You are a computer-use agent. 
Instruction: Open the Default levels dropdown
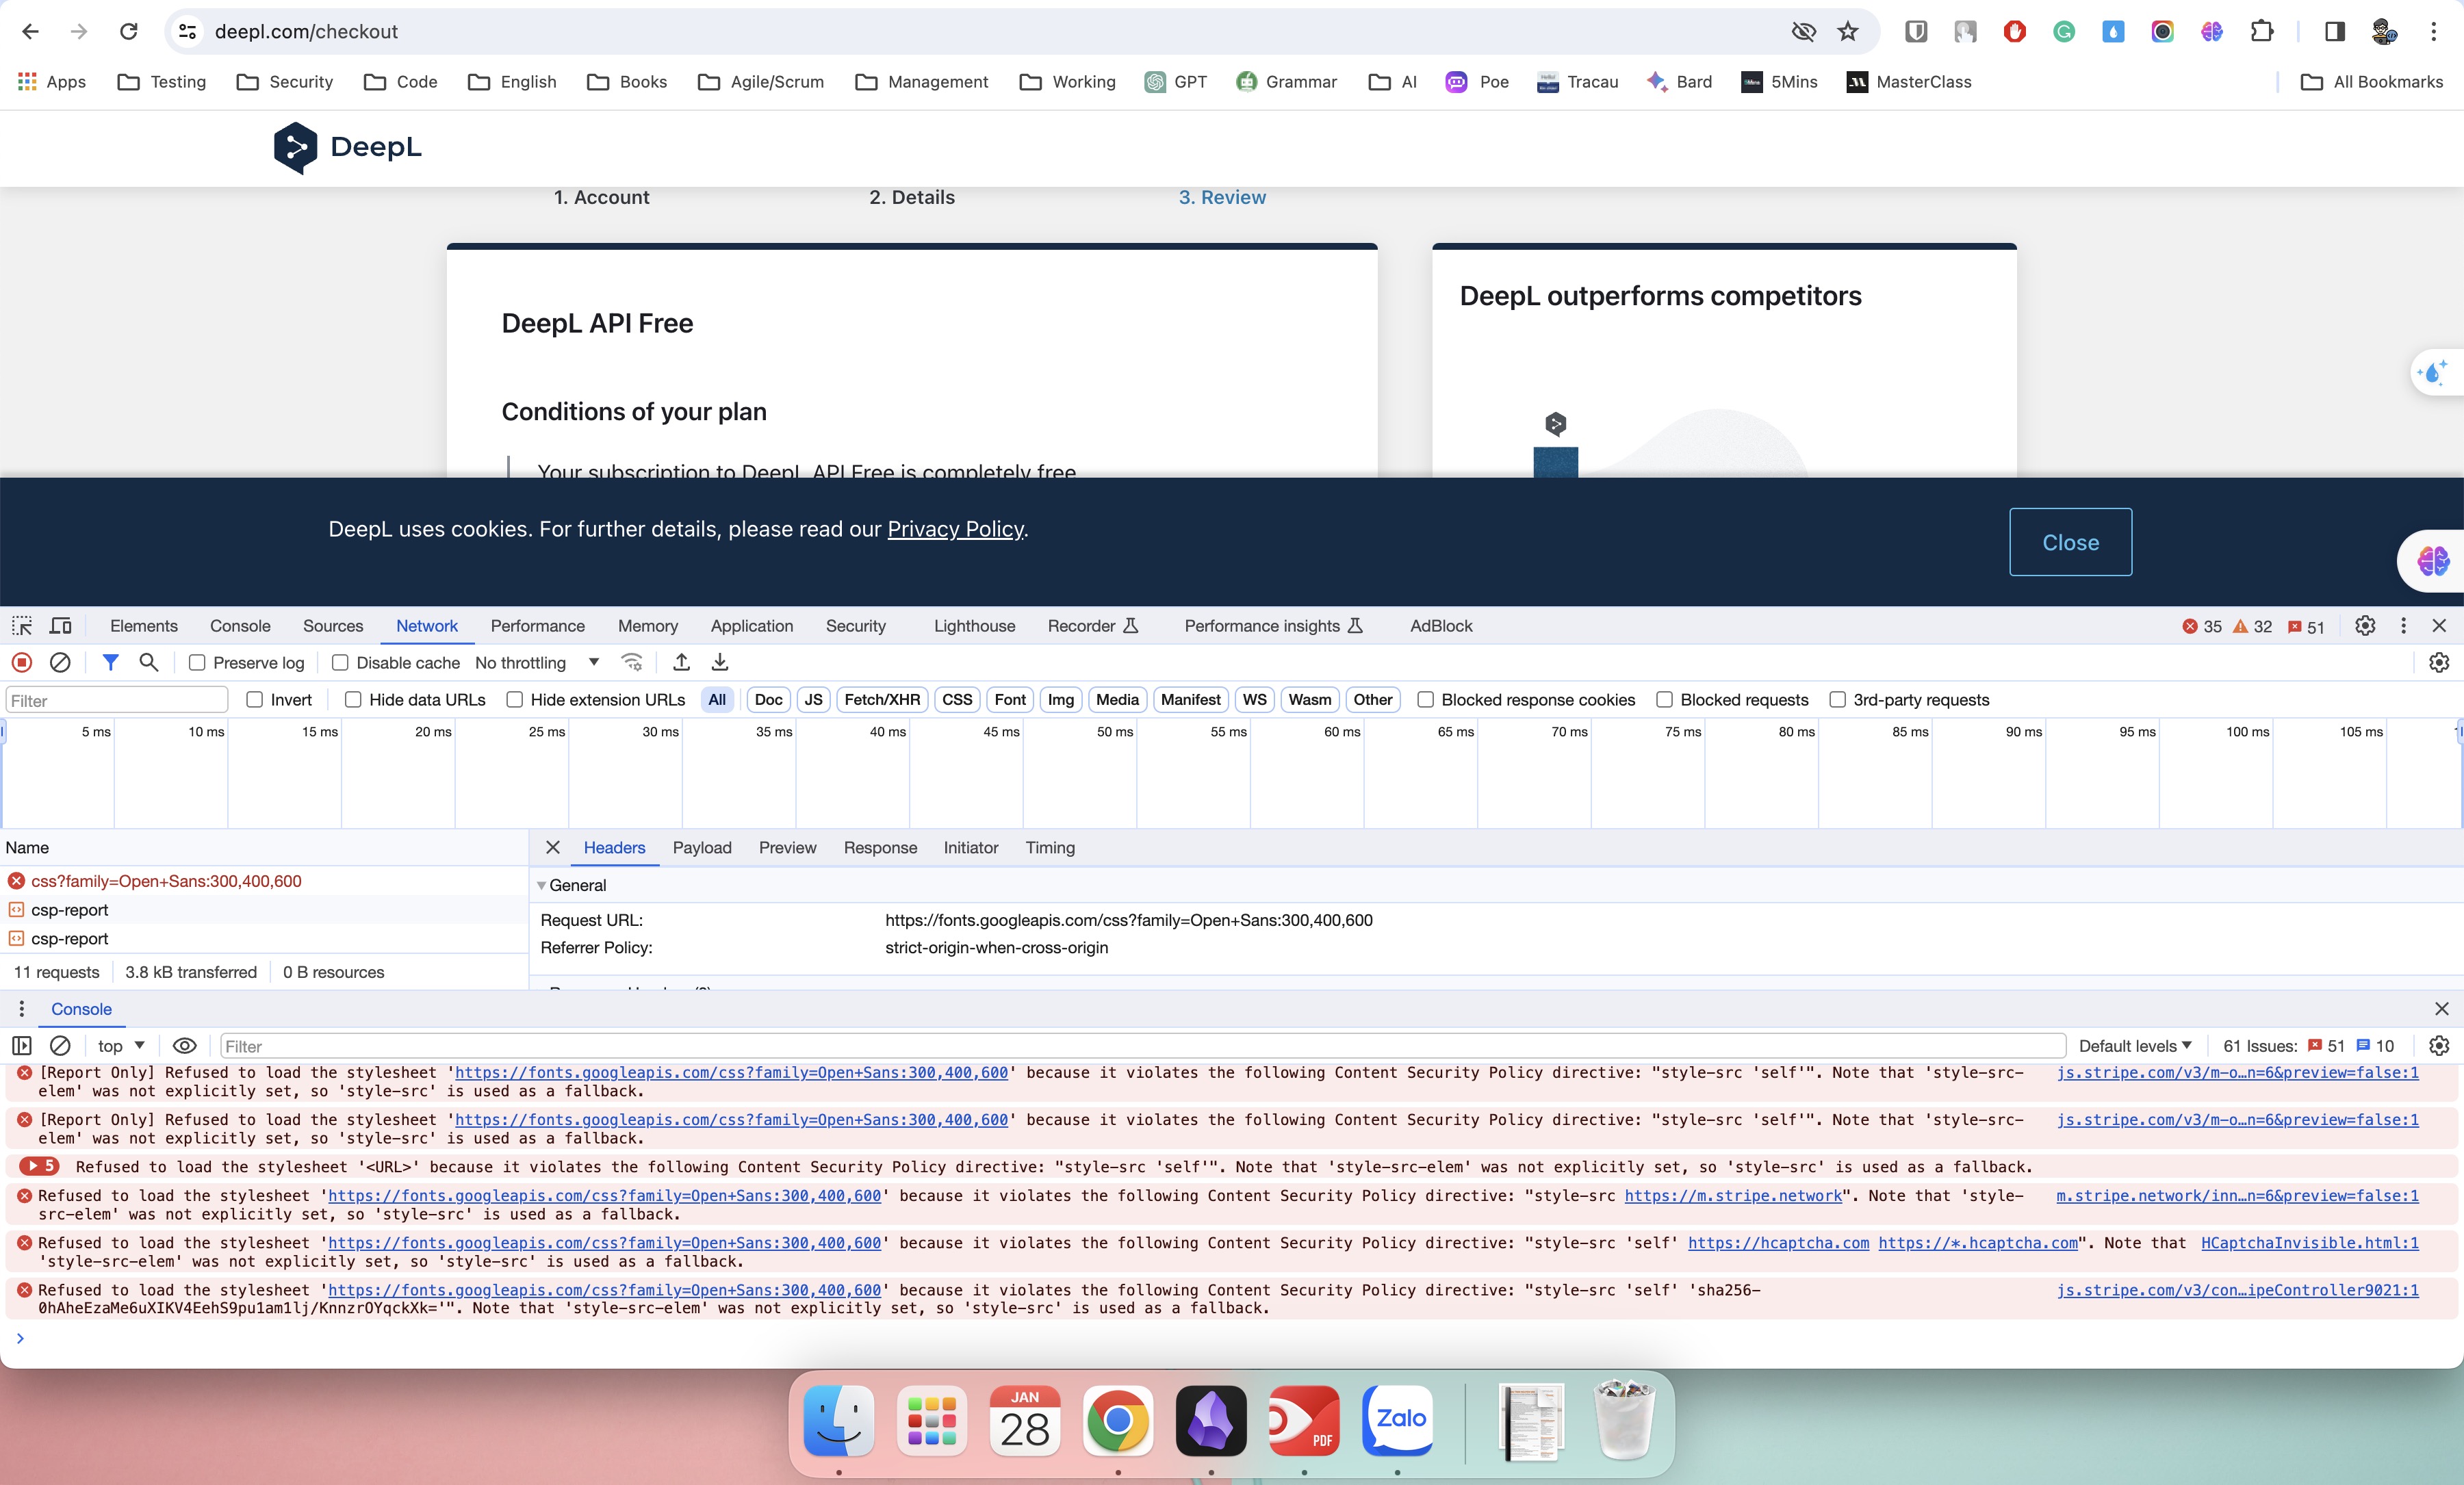pyautogui.click(x=2135, y=1046)
